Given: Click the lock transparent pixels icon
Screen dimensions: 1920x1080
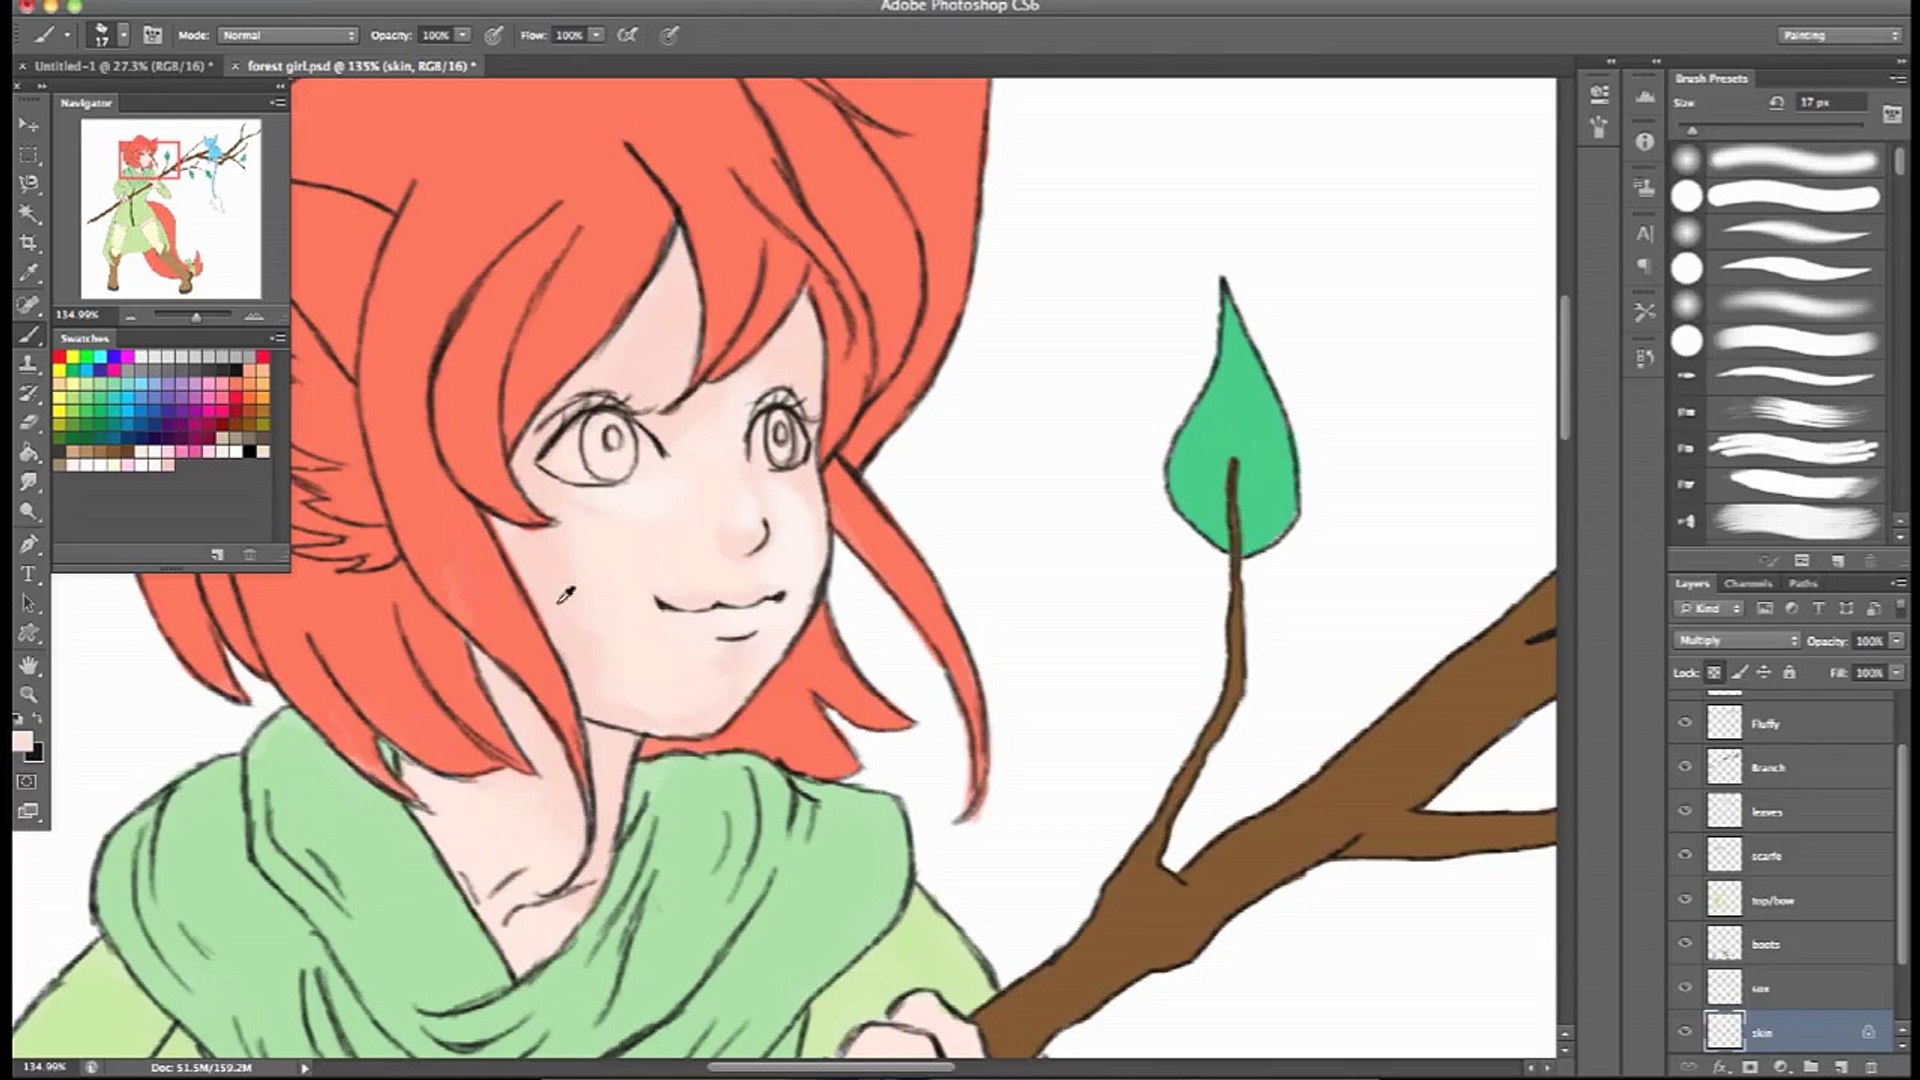Looking at the screenshot, I should point(1714,673).
